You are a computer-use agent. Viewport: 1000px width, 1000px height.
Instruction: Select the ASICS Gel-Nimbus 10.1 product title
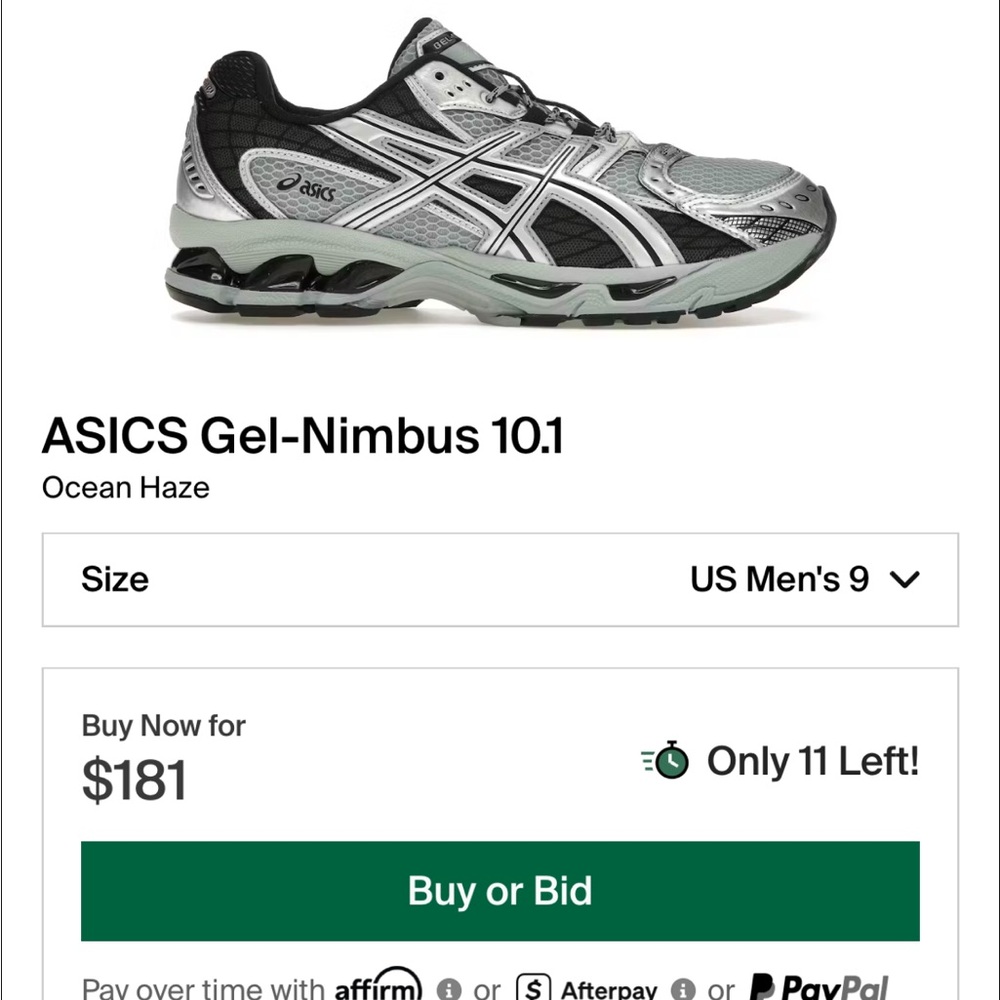coord(303,435)
